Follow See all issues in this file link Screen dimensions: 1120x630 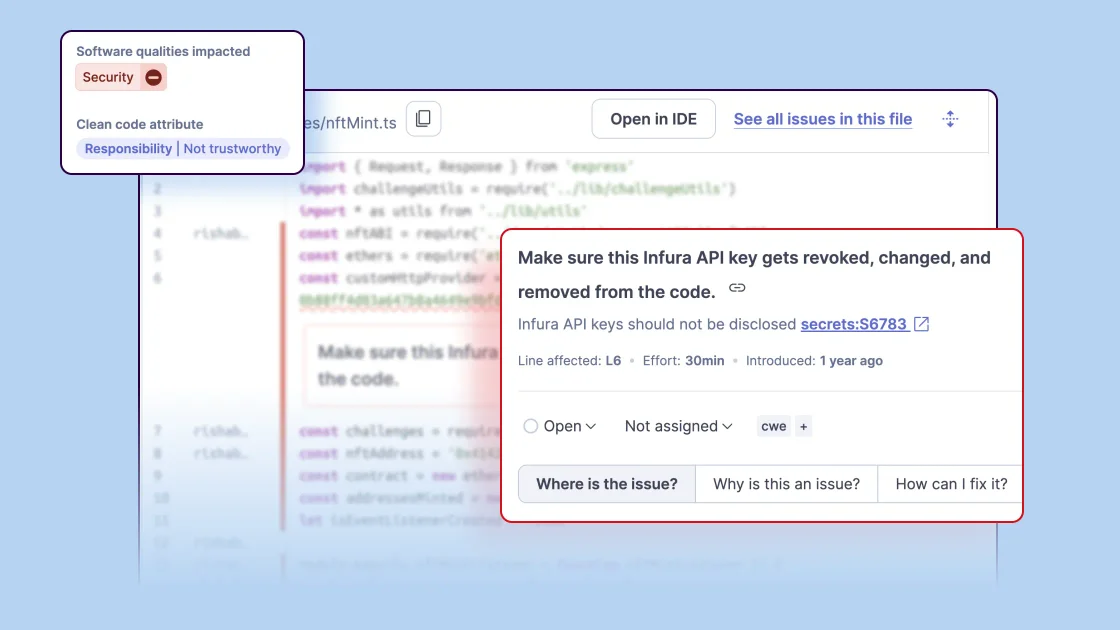tap(822, 119)
